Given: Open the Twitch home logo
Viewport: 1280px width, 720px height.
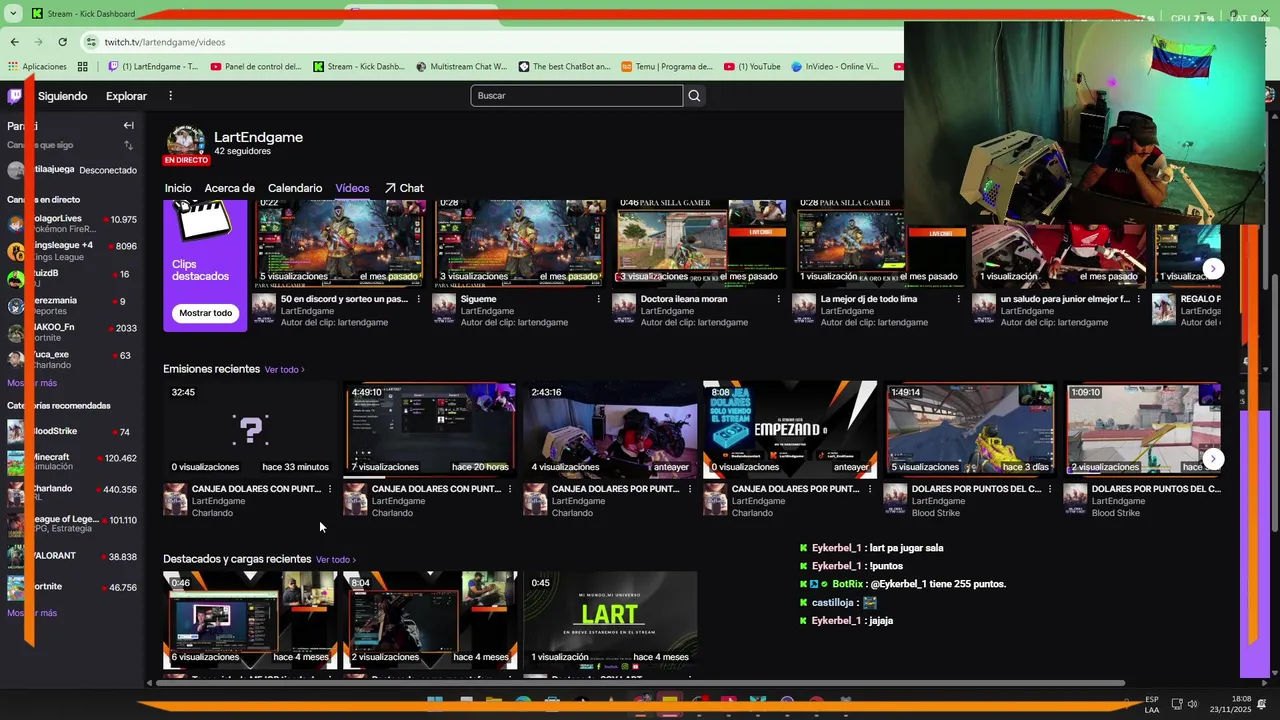Looking at the screenshot, I should pos(14,96).
